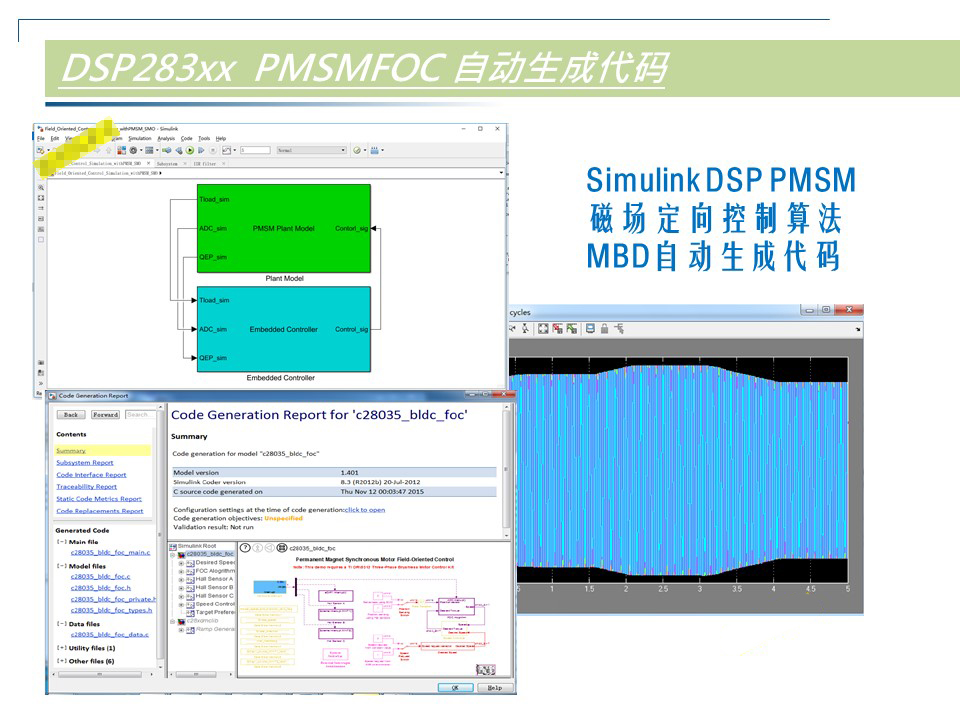Collapse the Main file section in report
The image size is (960, 720).
coord(62,542)
